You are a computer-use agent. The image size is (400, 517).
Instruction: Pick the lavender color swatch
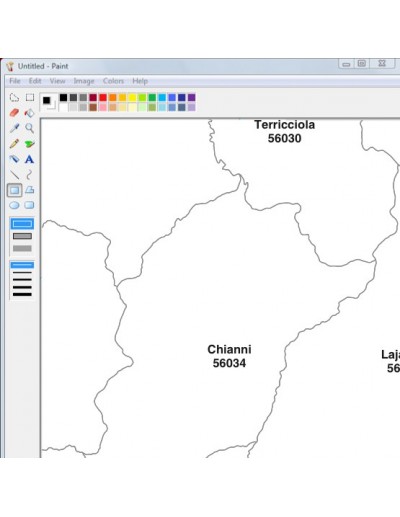coord(191,107)
